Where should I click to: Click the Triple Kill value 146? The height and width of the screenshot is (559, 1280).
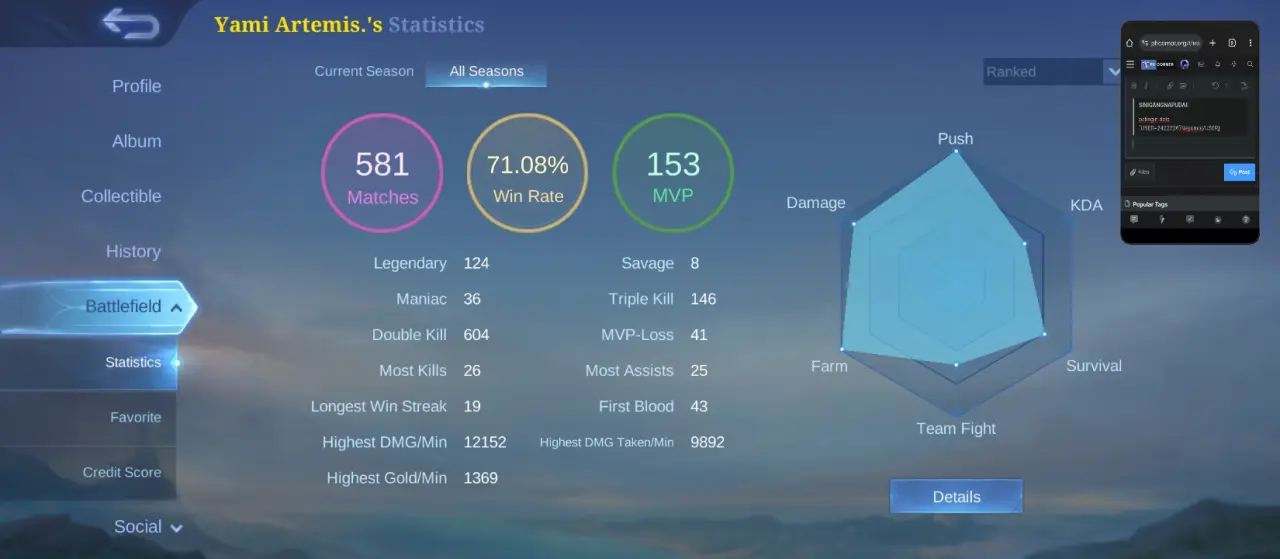[703, 299]
